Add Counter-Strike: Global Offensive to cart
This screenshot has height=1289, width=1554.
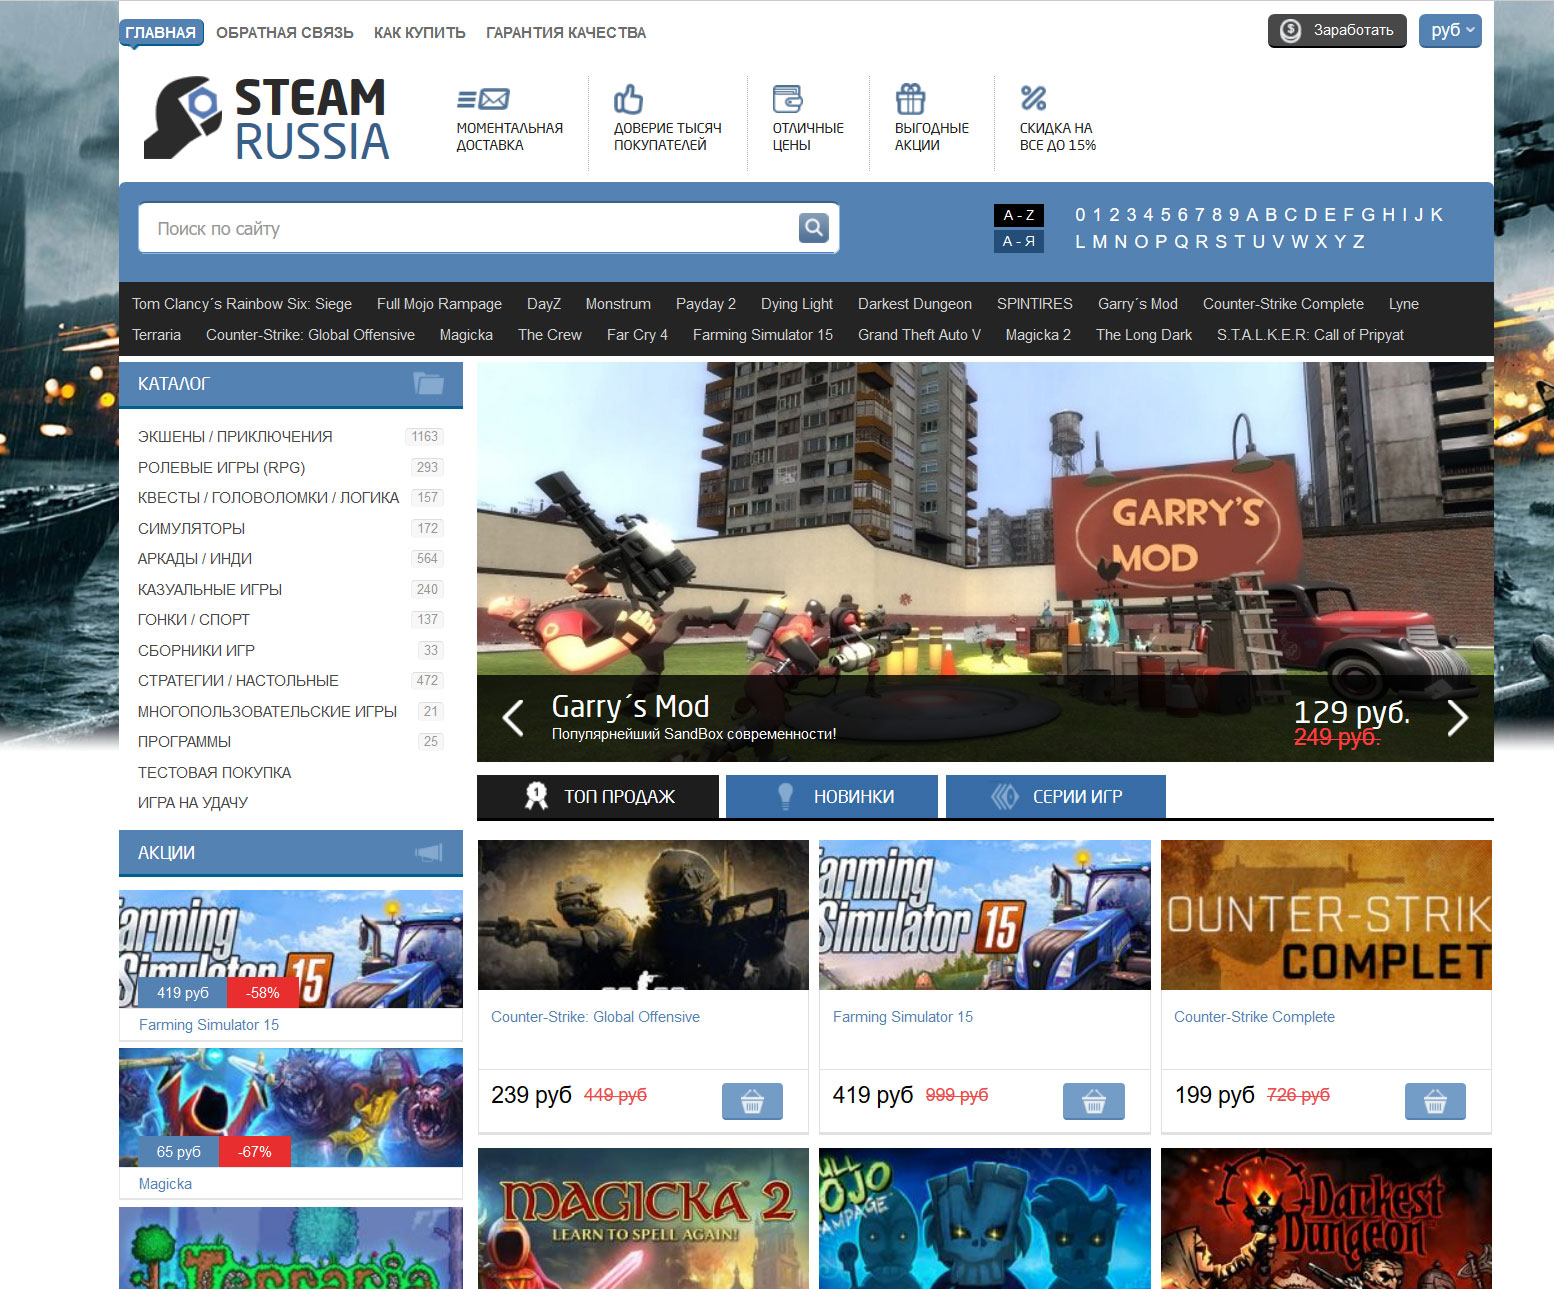click(752, 1101)
